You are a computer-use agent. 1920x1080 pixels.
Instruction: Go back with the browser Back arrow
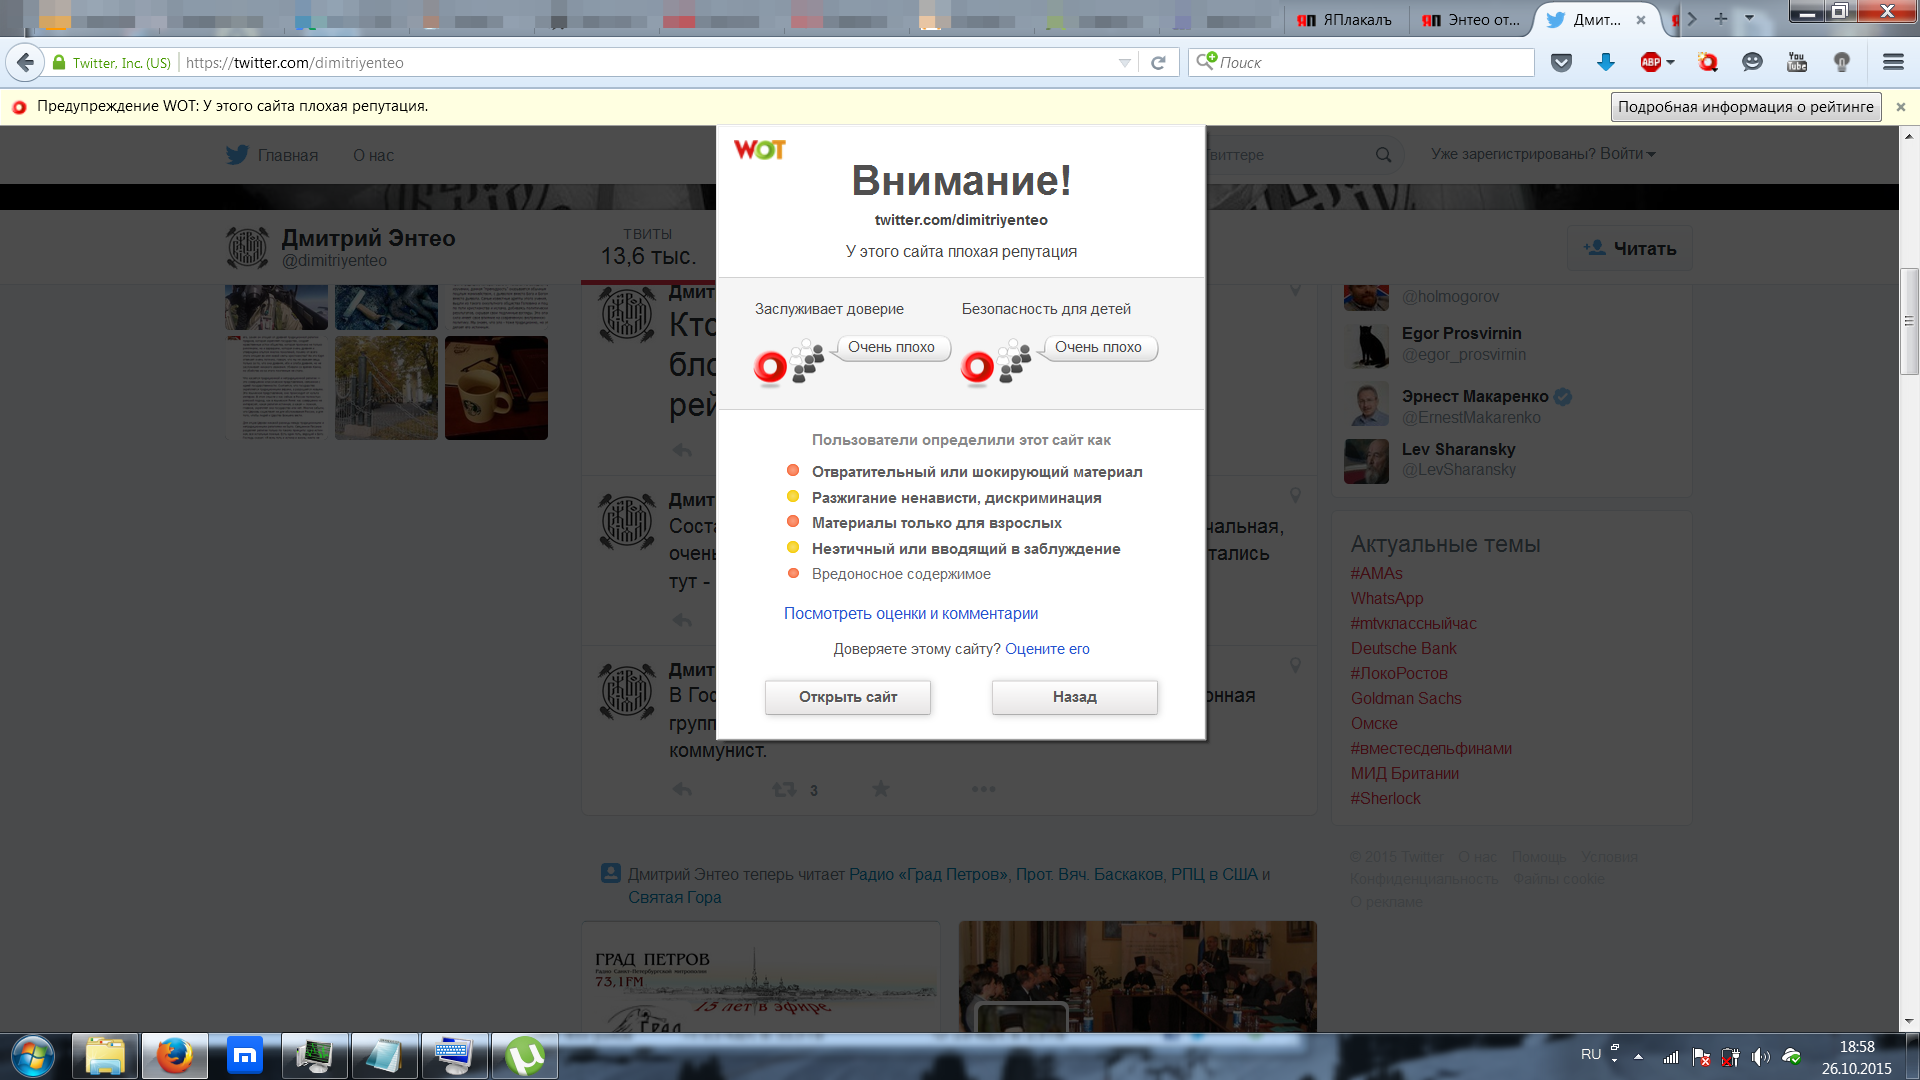(x=25, y=62)
